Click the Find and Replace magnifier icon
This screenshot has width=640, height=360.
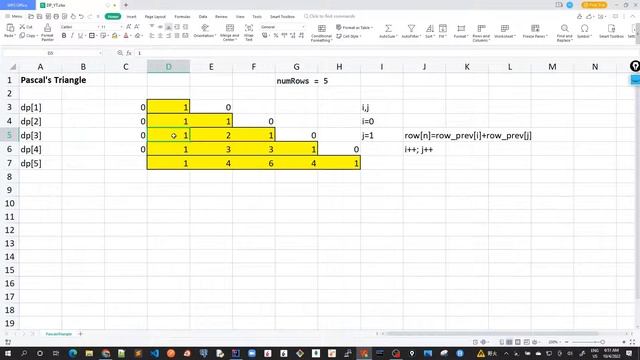pyautogui.click(x=564, y=28)
